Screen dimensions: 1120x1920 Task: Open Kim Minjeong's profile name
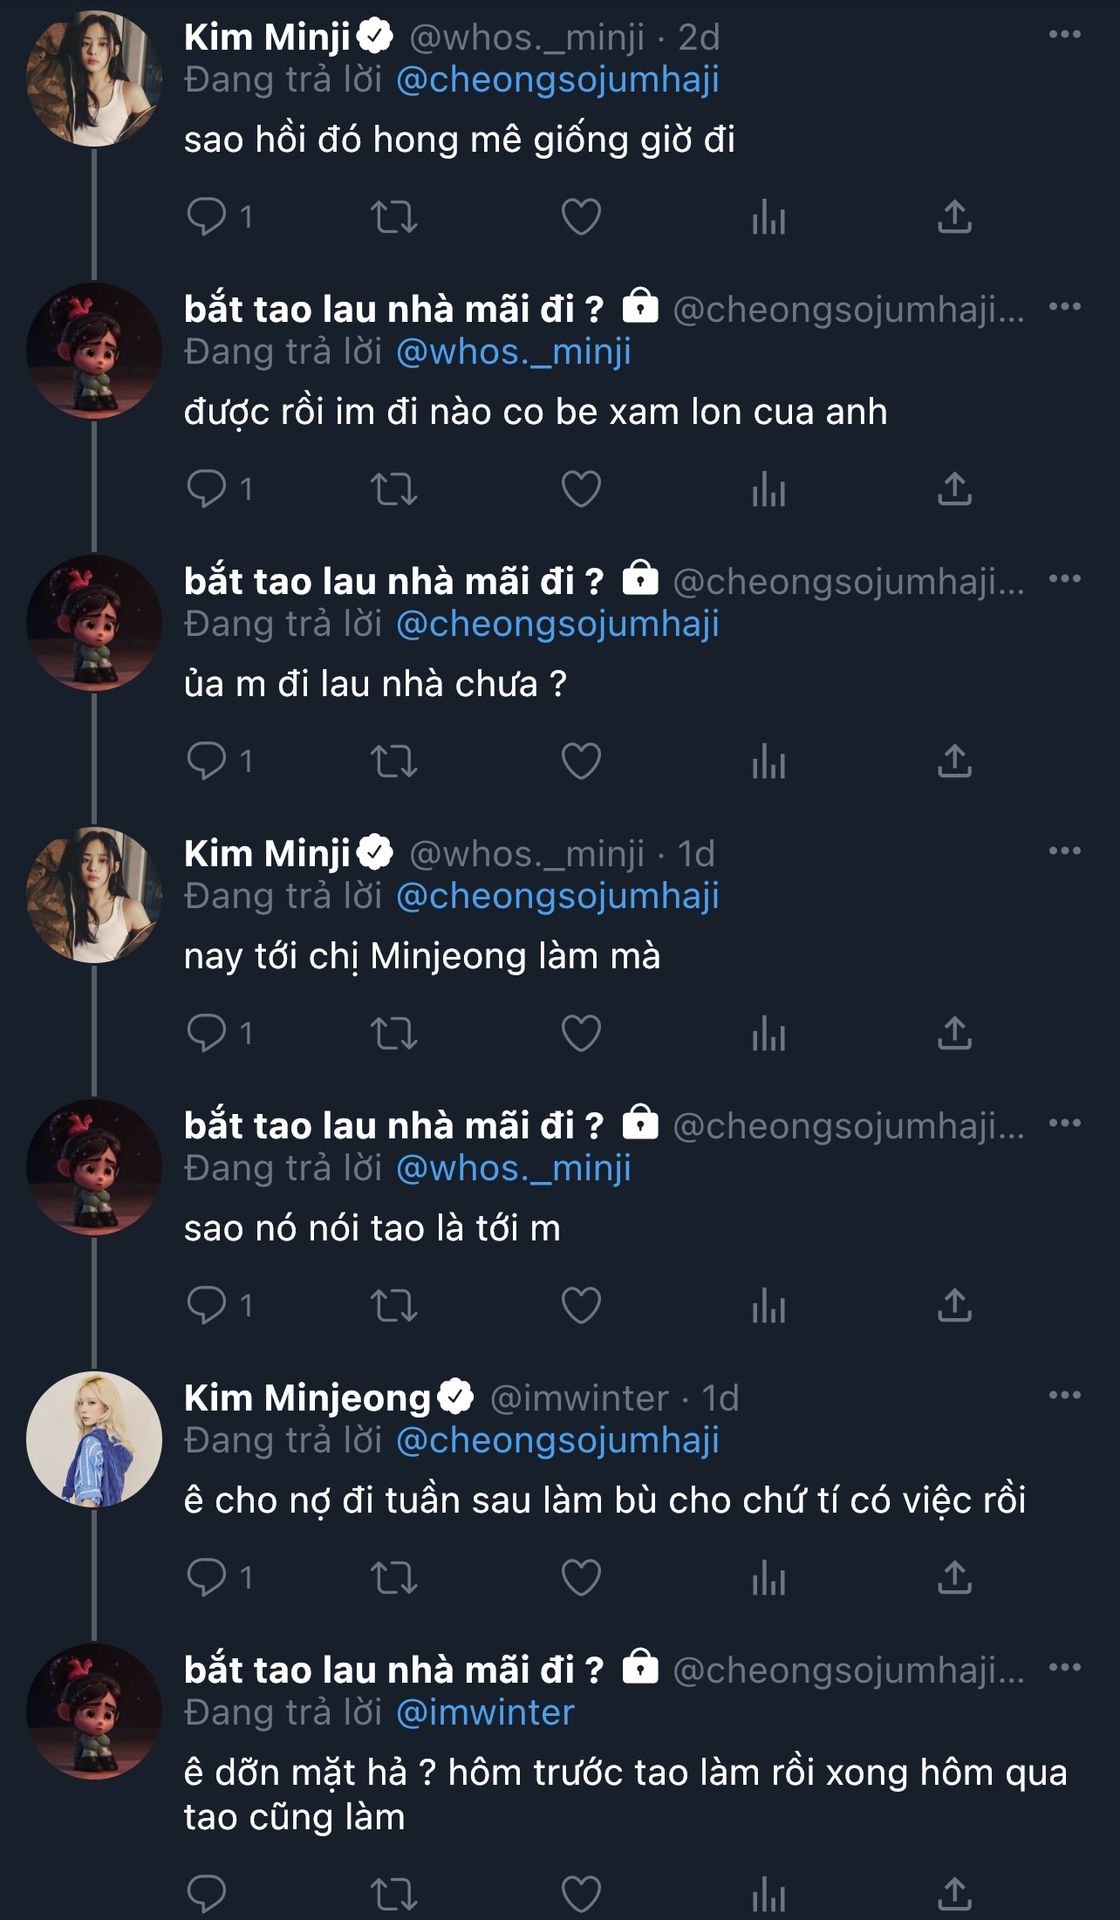pos(307,1397)
